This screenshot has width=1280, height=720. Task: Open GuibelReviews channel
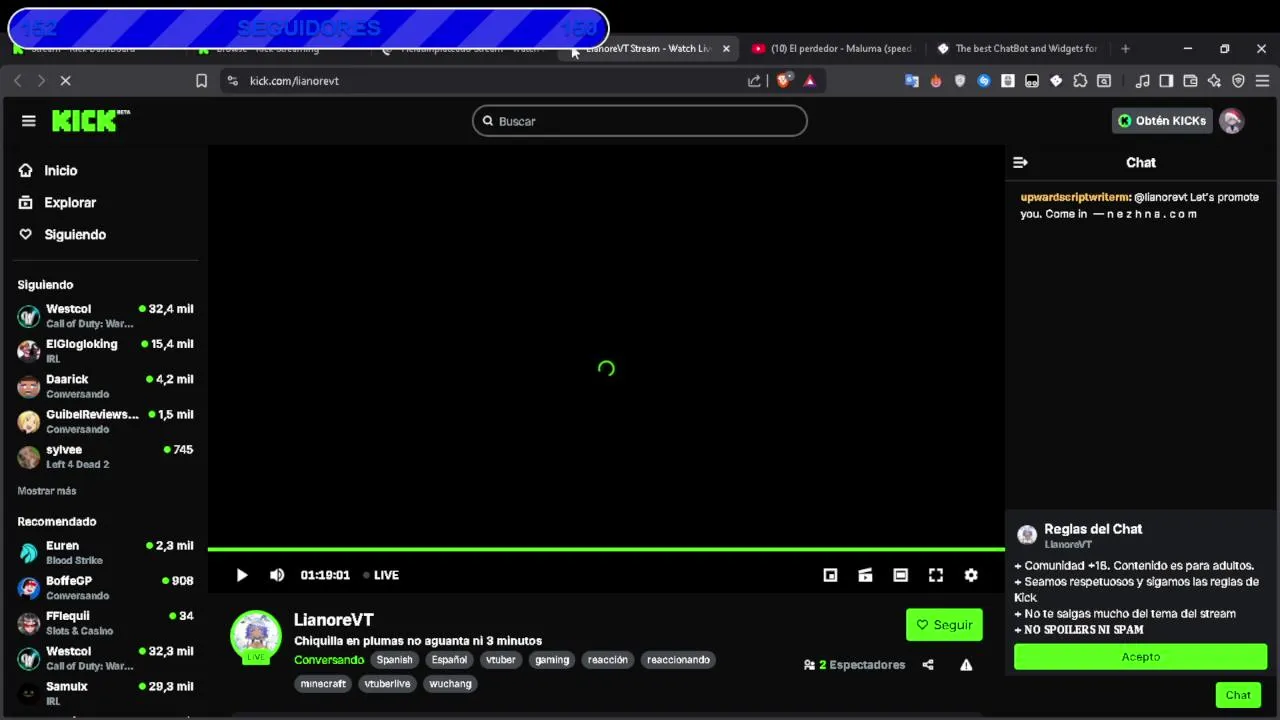[105, 421]
